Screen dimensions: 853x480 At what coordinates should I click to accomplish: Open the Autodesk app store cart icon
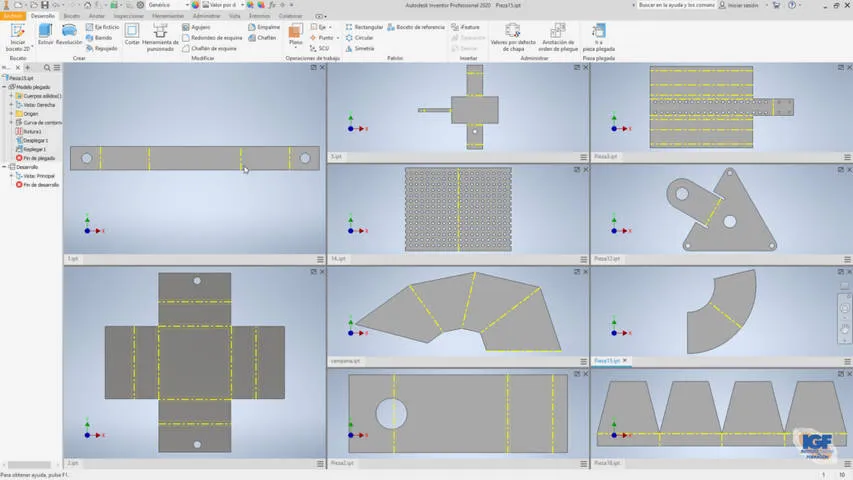[776, 5]
